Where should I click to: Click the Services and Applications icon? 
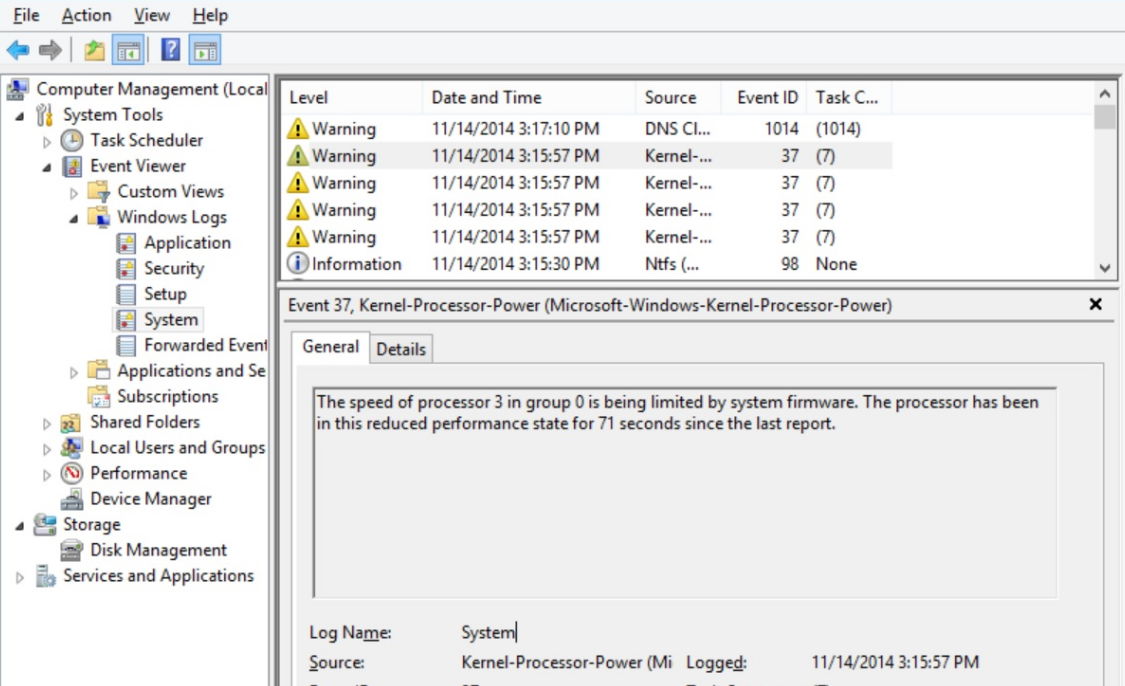click(45, 576)
